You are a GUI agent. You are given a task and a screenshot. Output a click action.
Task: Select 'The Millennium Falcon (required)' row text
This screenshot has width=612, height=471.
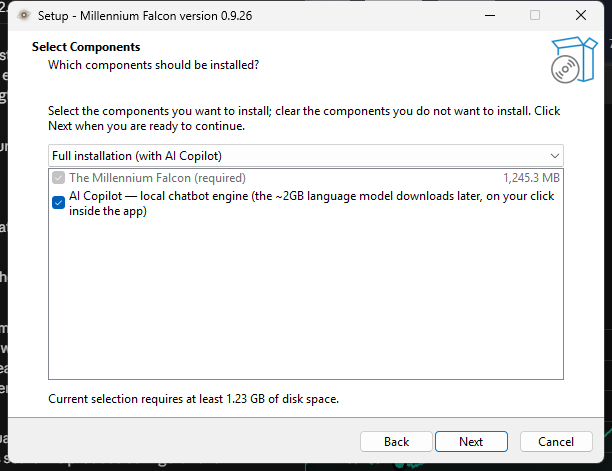[x=157, y=178]
